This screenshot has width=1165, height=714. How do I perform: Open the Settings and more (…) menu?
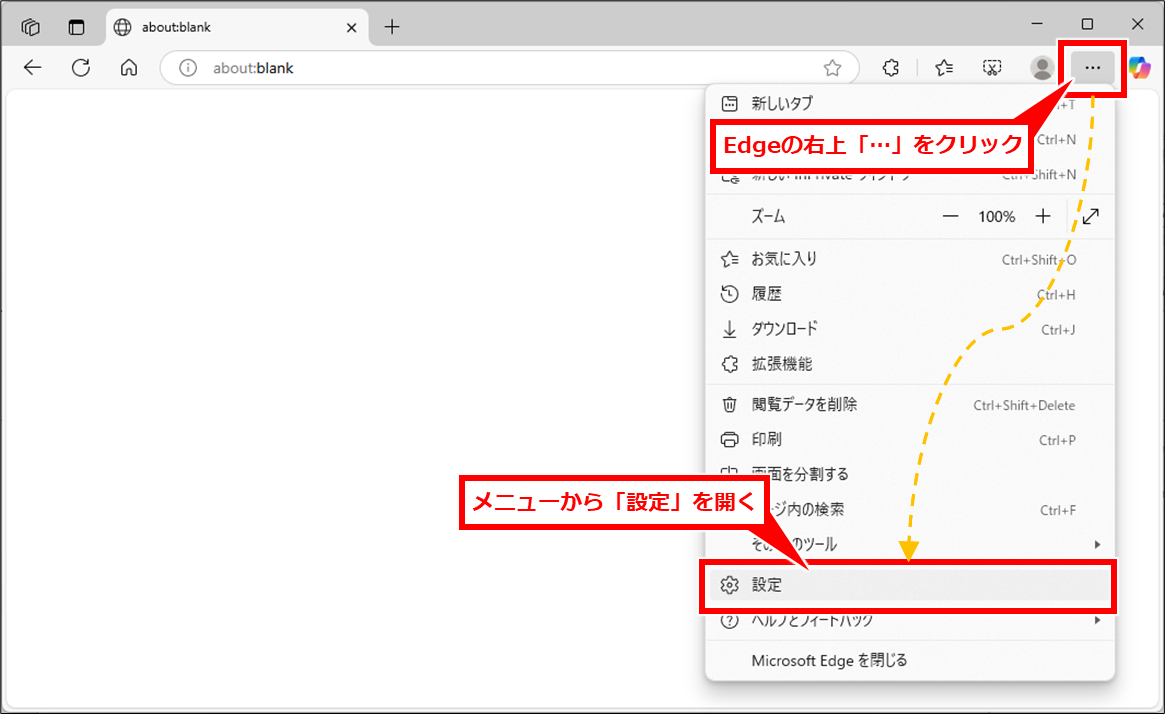pyautogui.click(x=1091, y=68)
